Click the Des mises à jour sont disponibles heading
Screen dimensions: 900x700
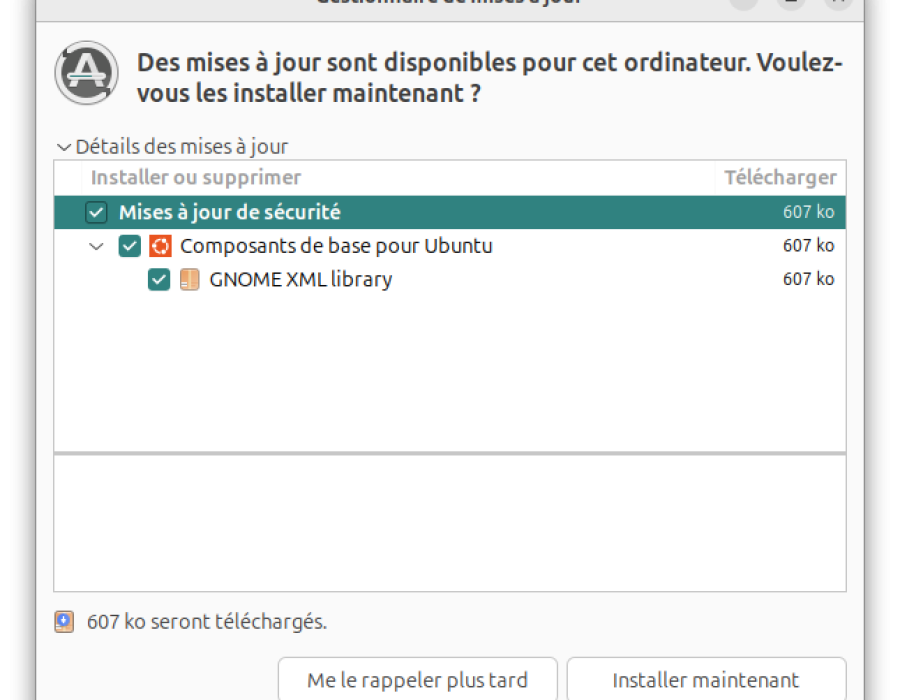click(x=490, y=78)
